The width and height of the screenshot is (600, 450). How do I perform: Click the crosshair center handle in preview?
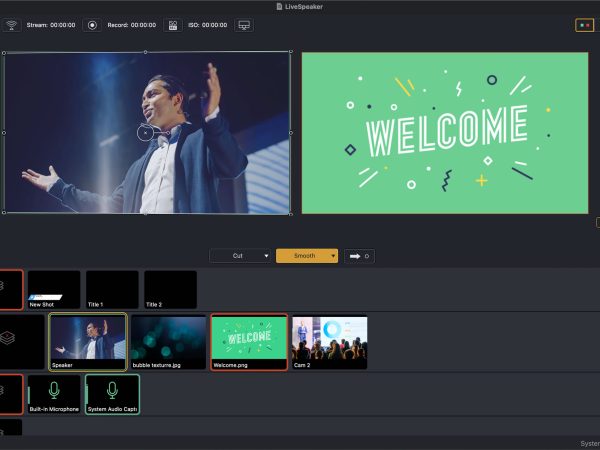coord(145,133)
